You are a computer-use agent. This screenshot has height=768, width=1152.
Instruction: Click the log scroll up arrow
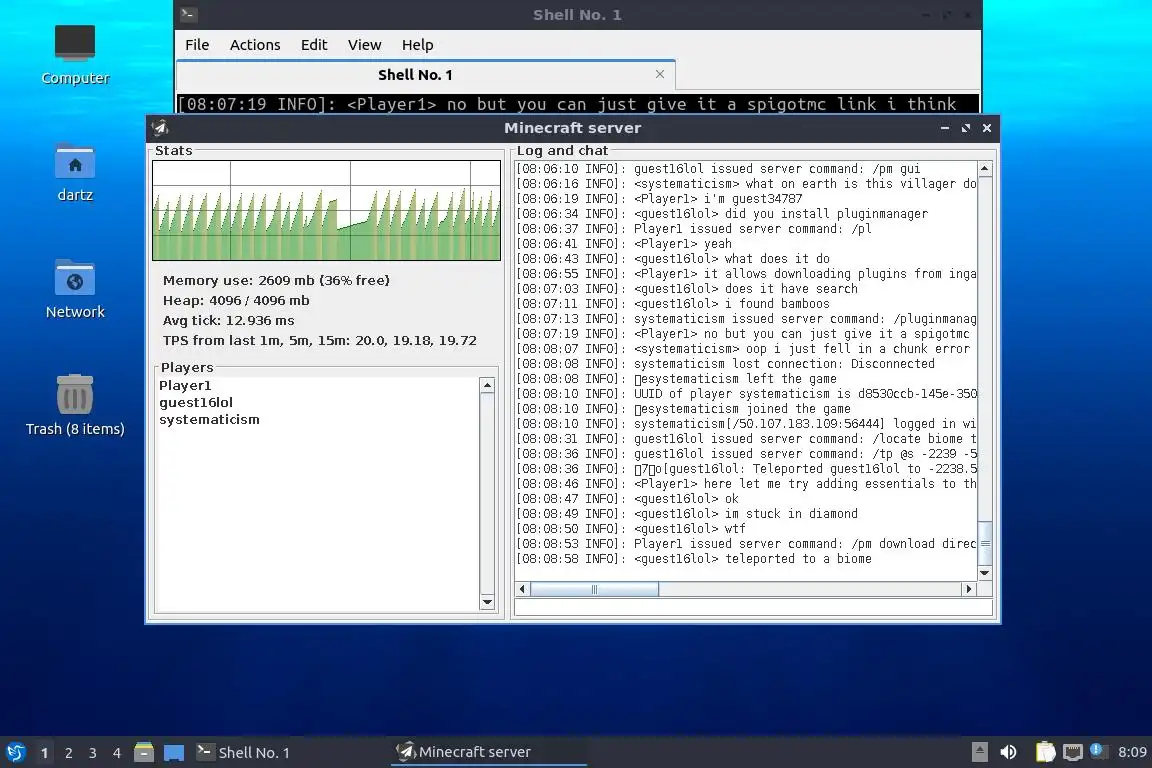(x=984, y=169)
